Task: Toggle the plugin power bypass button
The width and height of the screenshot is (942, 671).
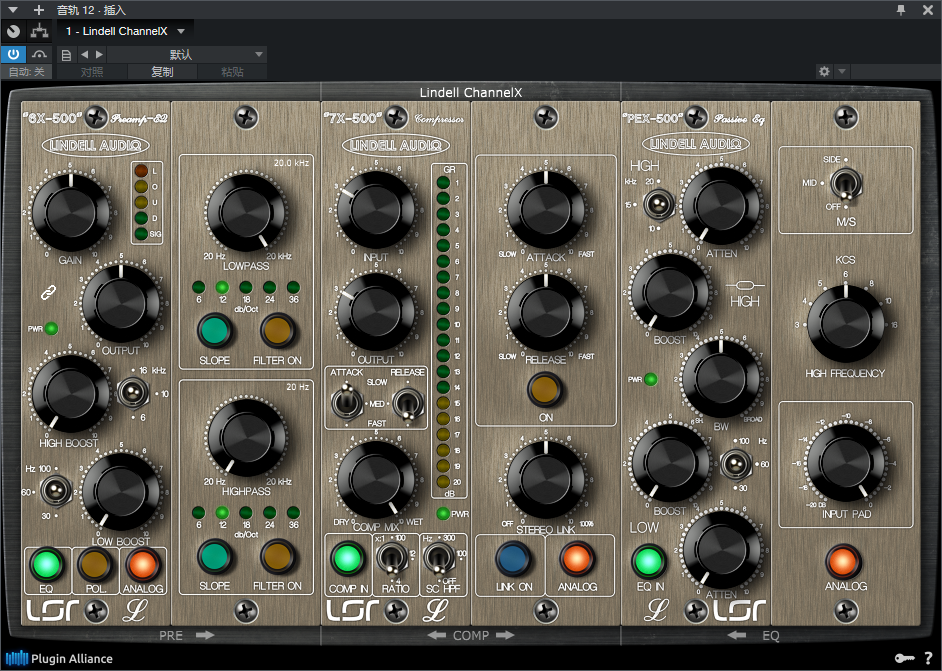Action: point(13,54)
